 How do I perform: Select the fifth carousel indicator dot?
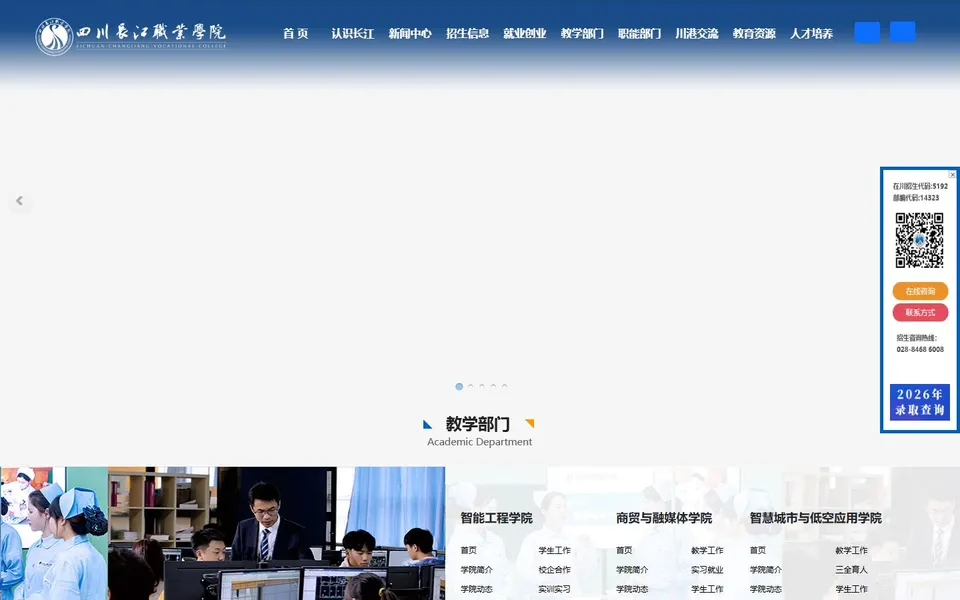click(504, 386)
